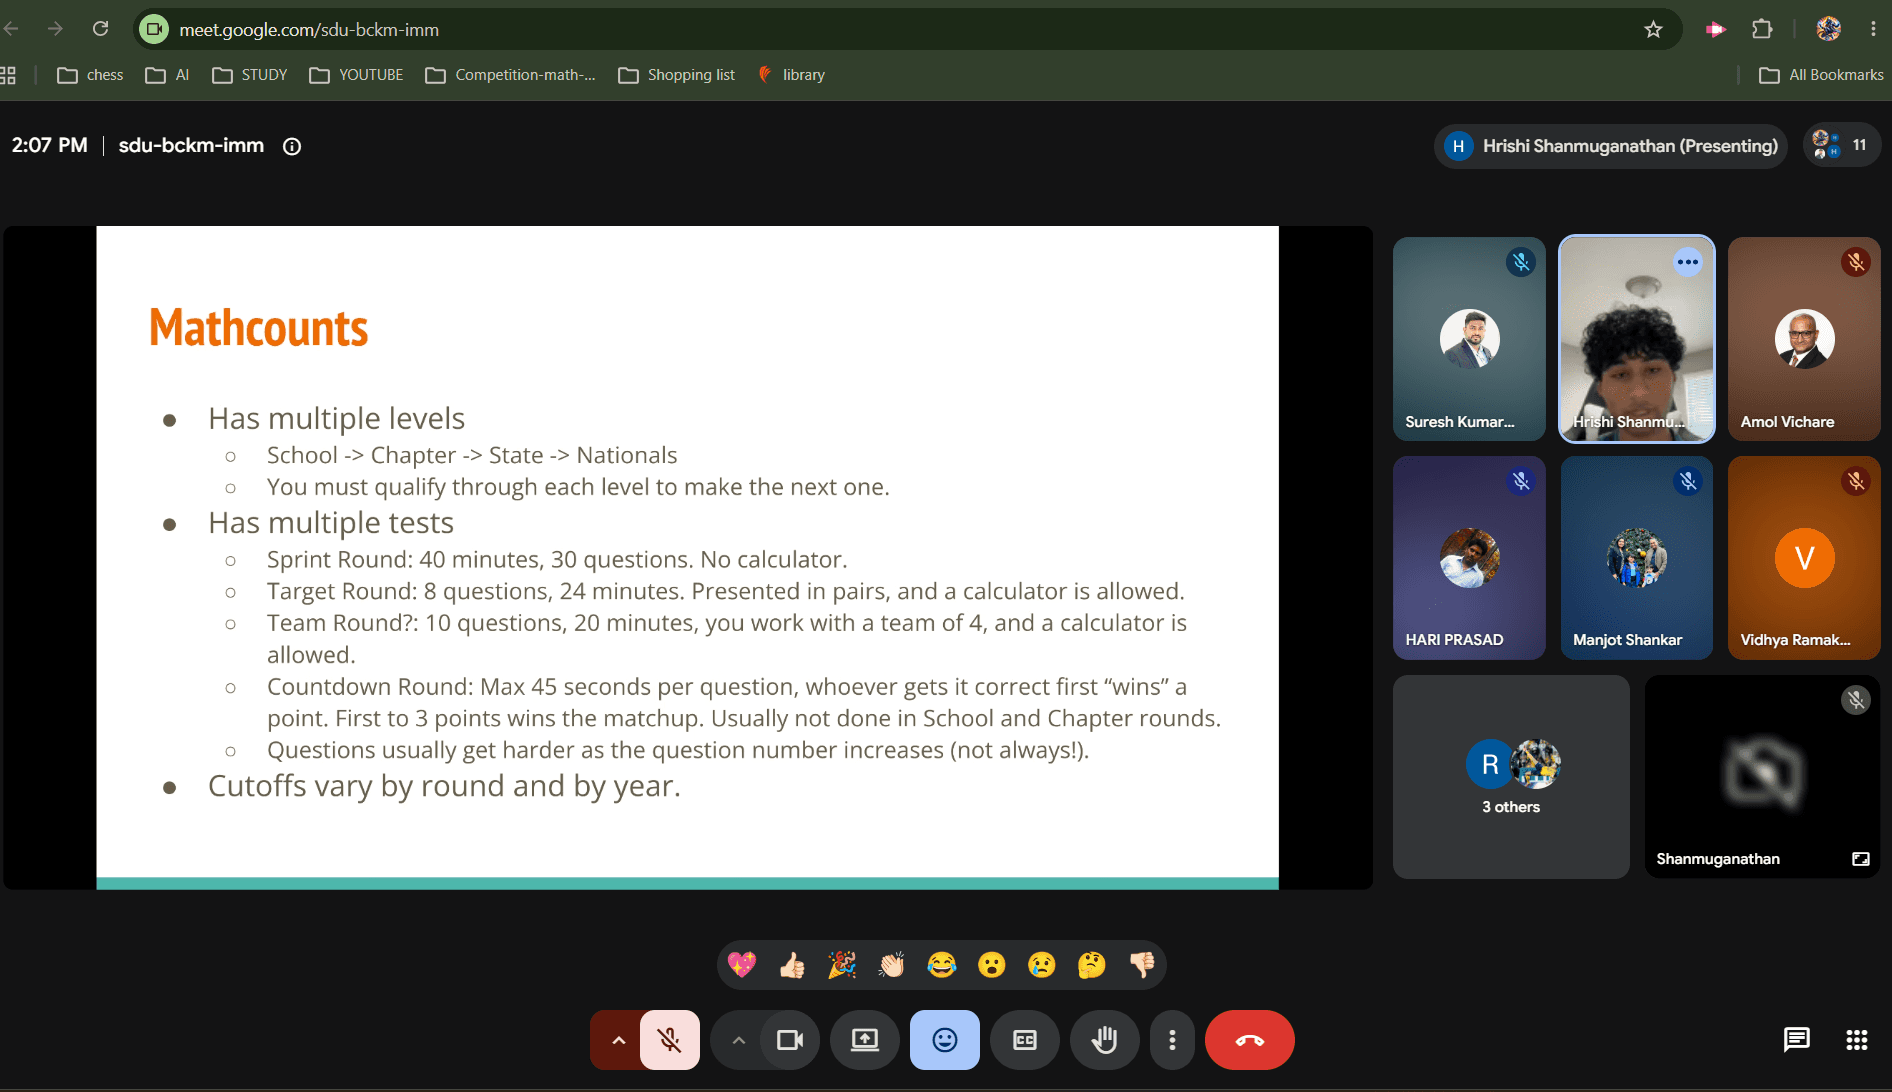This screenshot has width=1892, height=1092.
Task: Reload the Google Meet page
Action: tap(100, 29)
